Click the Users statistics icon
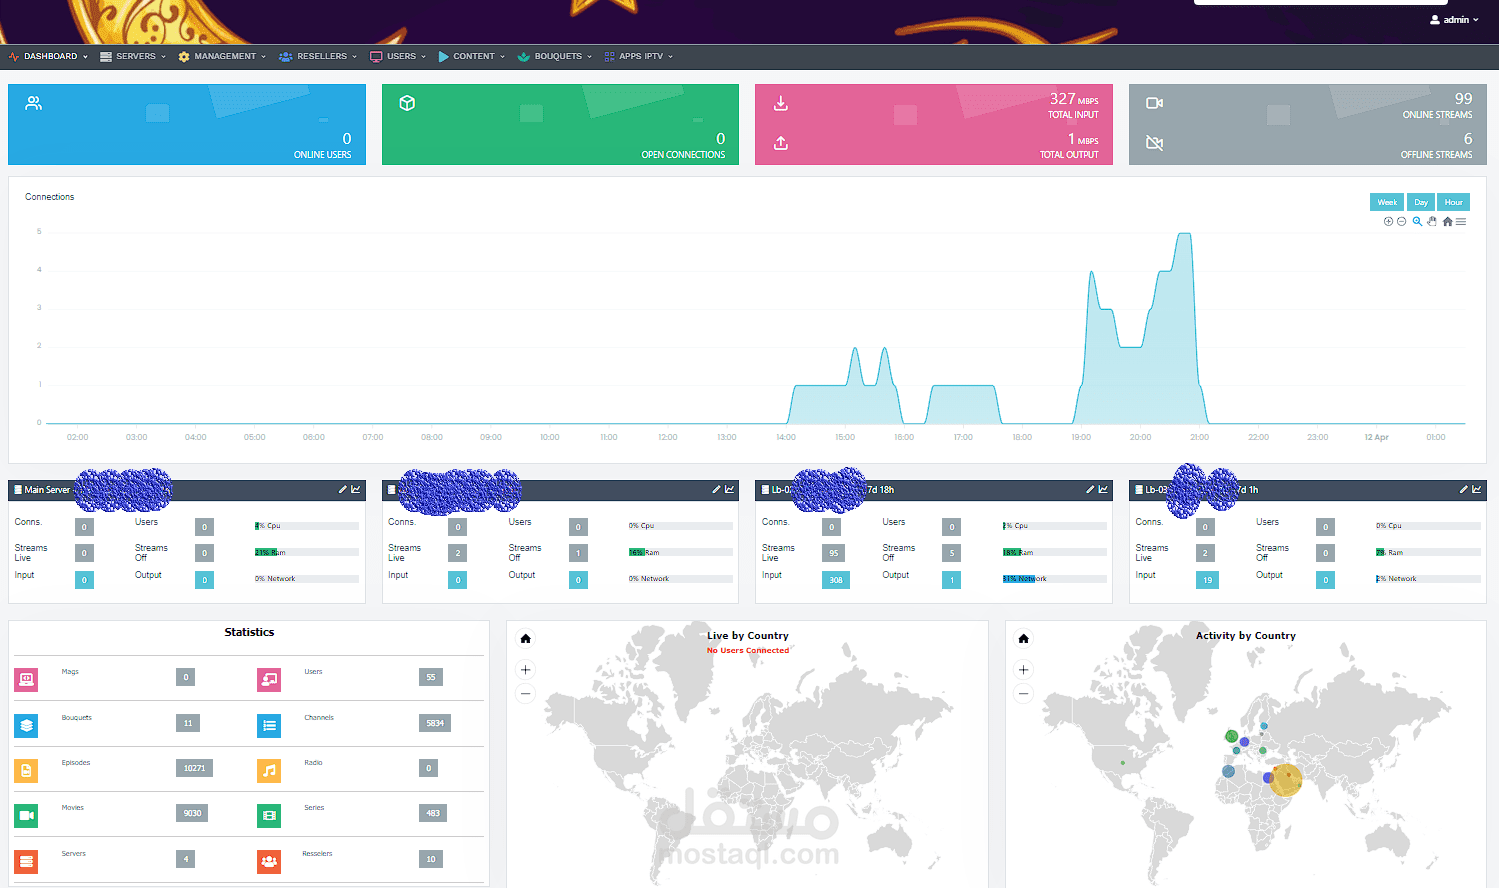The height and width of the screenshot is (888, 1499). coord(269,680)
